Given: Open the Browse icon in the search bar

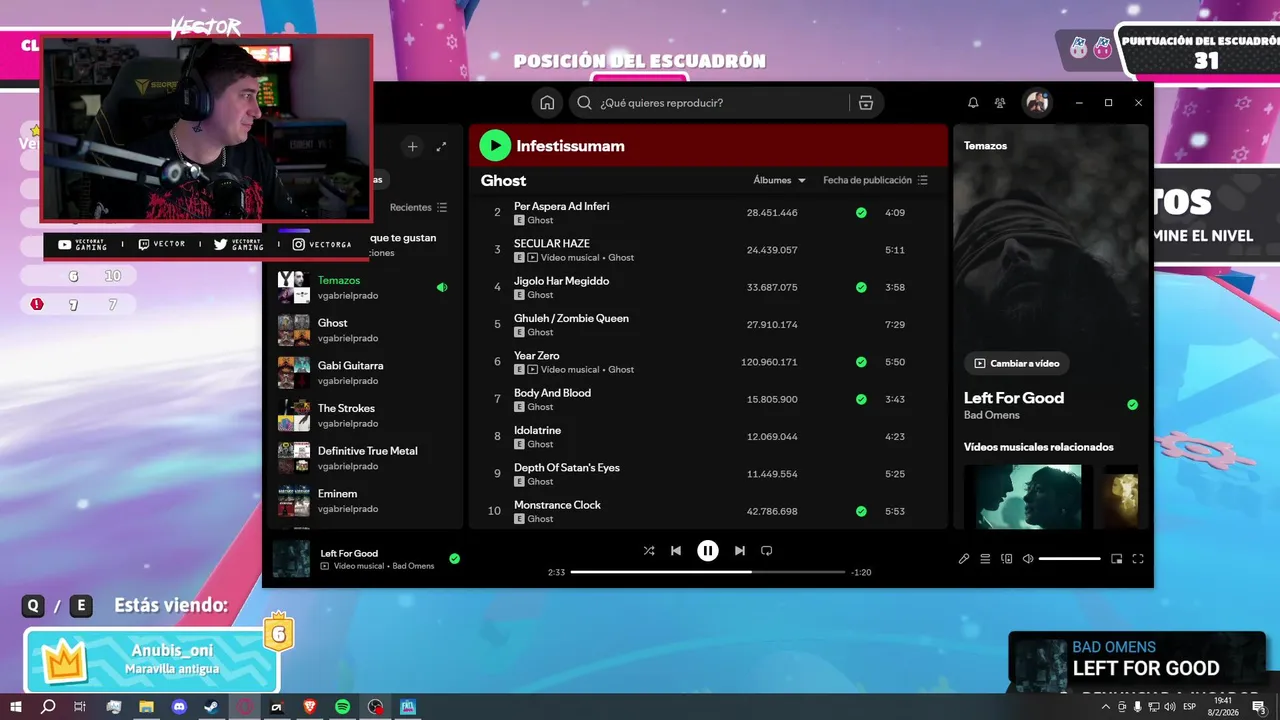Looking at the screenshot, I should coord(866,103).
